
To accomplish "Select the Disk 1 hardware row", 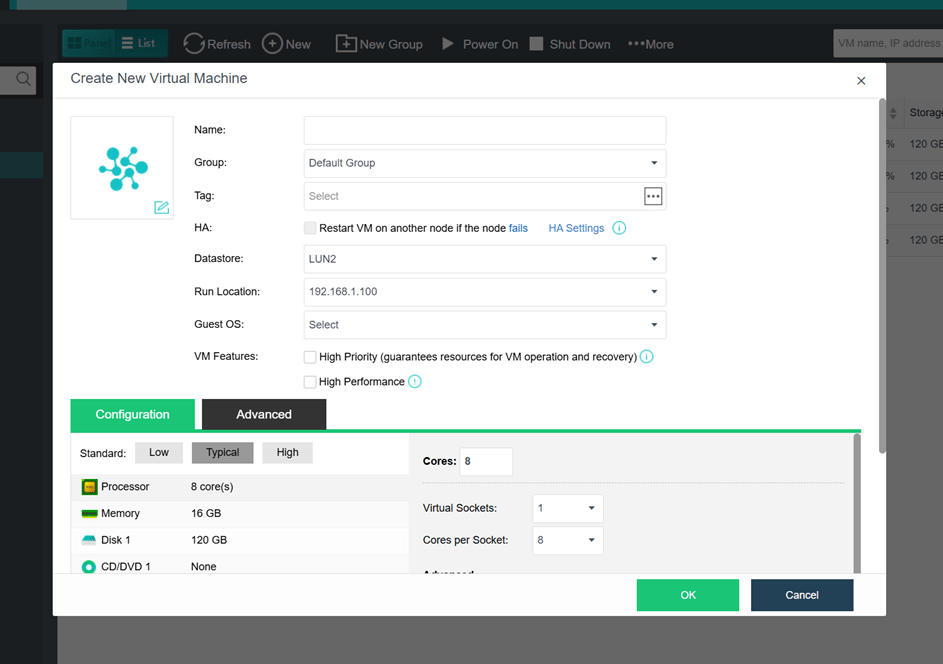I will (240, 540).
